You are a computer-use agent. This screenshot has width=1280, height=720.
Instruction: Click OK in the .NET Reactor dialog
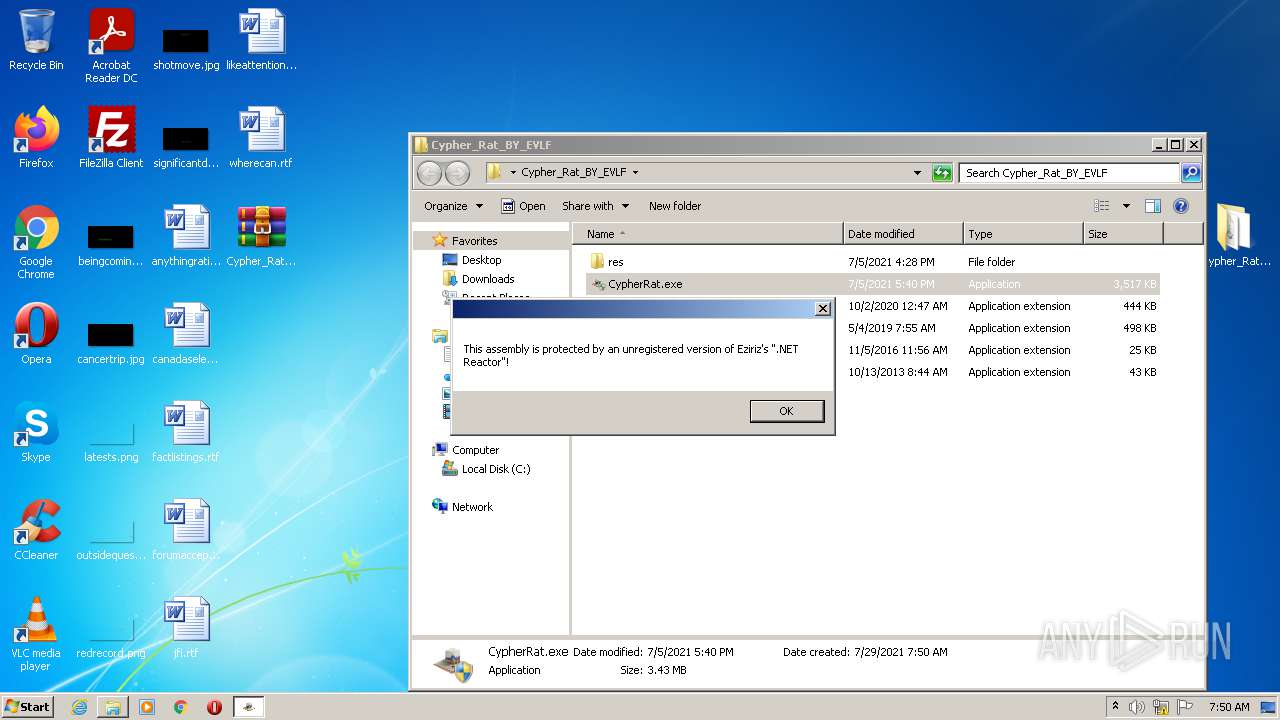pos(786,411)
